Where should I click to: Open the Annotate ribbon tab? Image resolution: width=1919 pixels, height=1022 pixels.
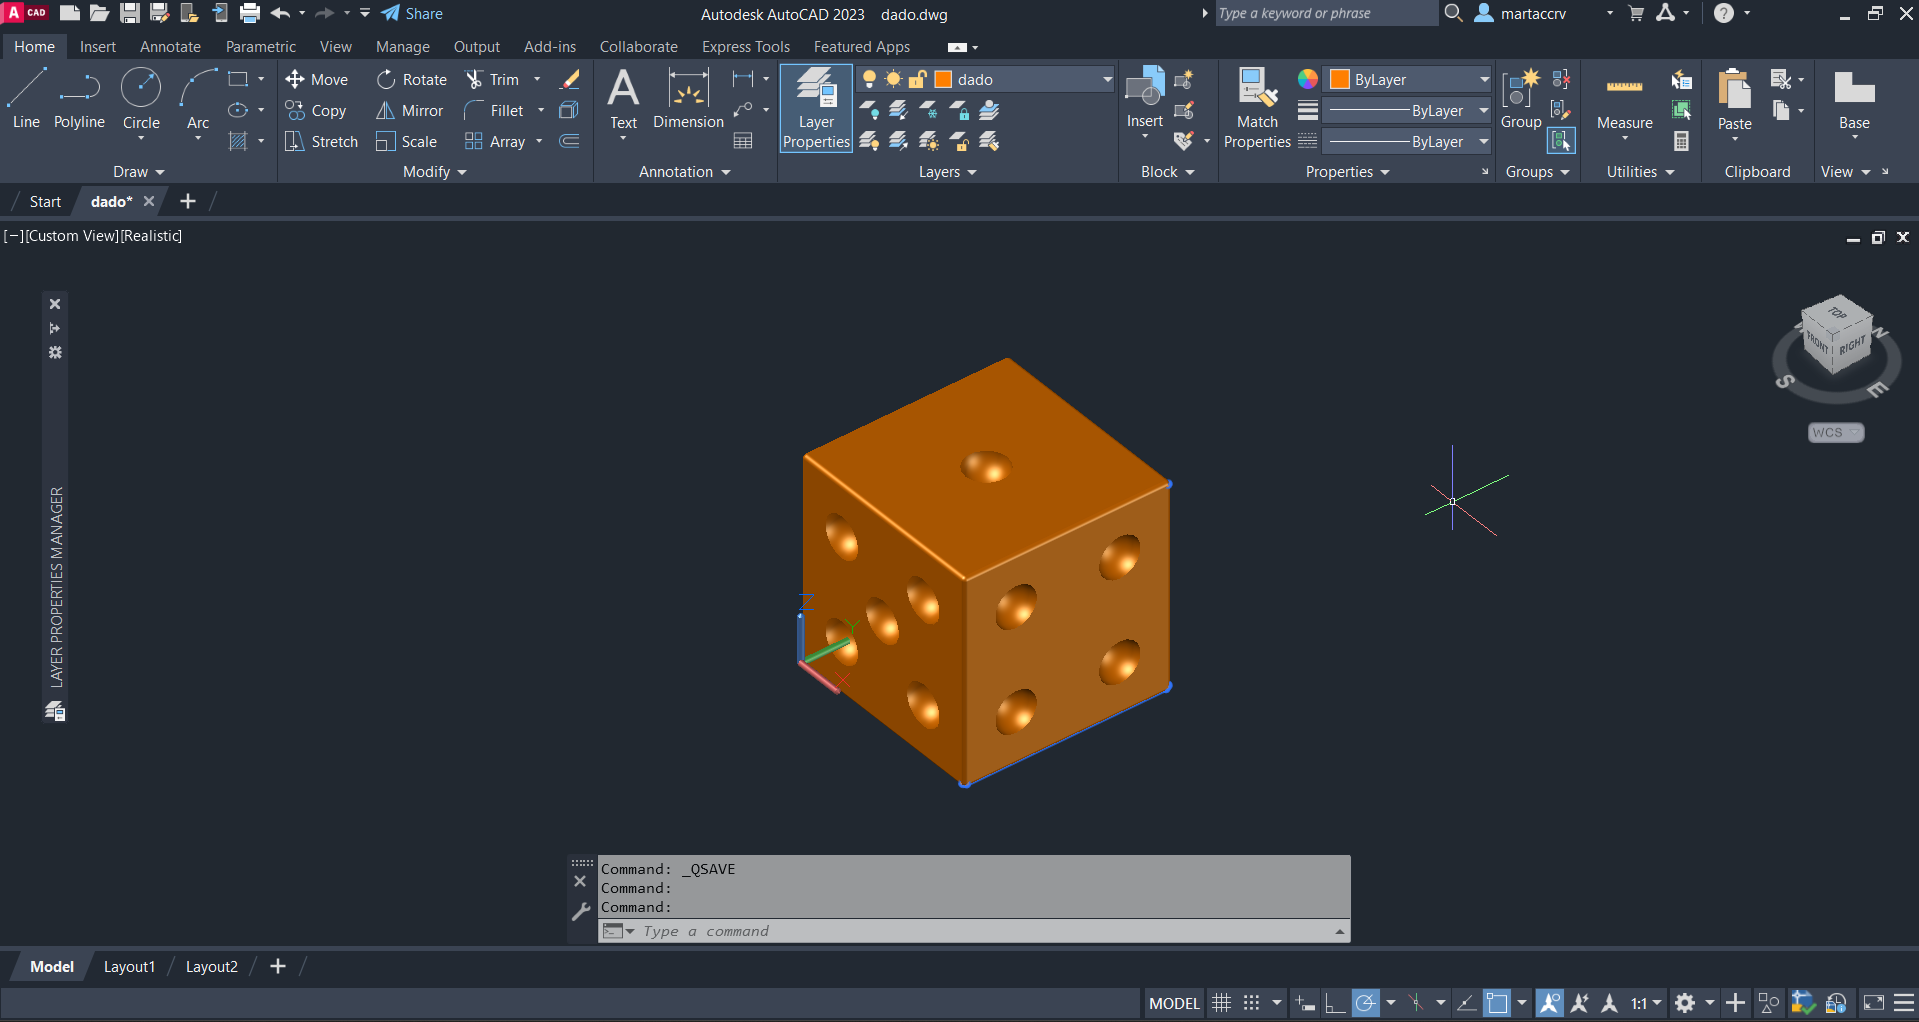pos(170,46)
